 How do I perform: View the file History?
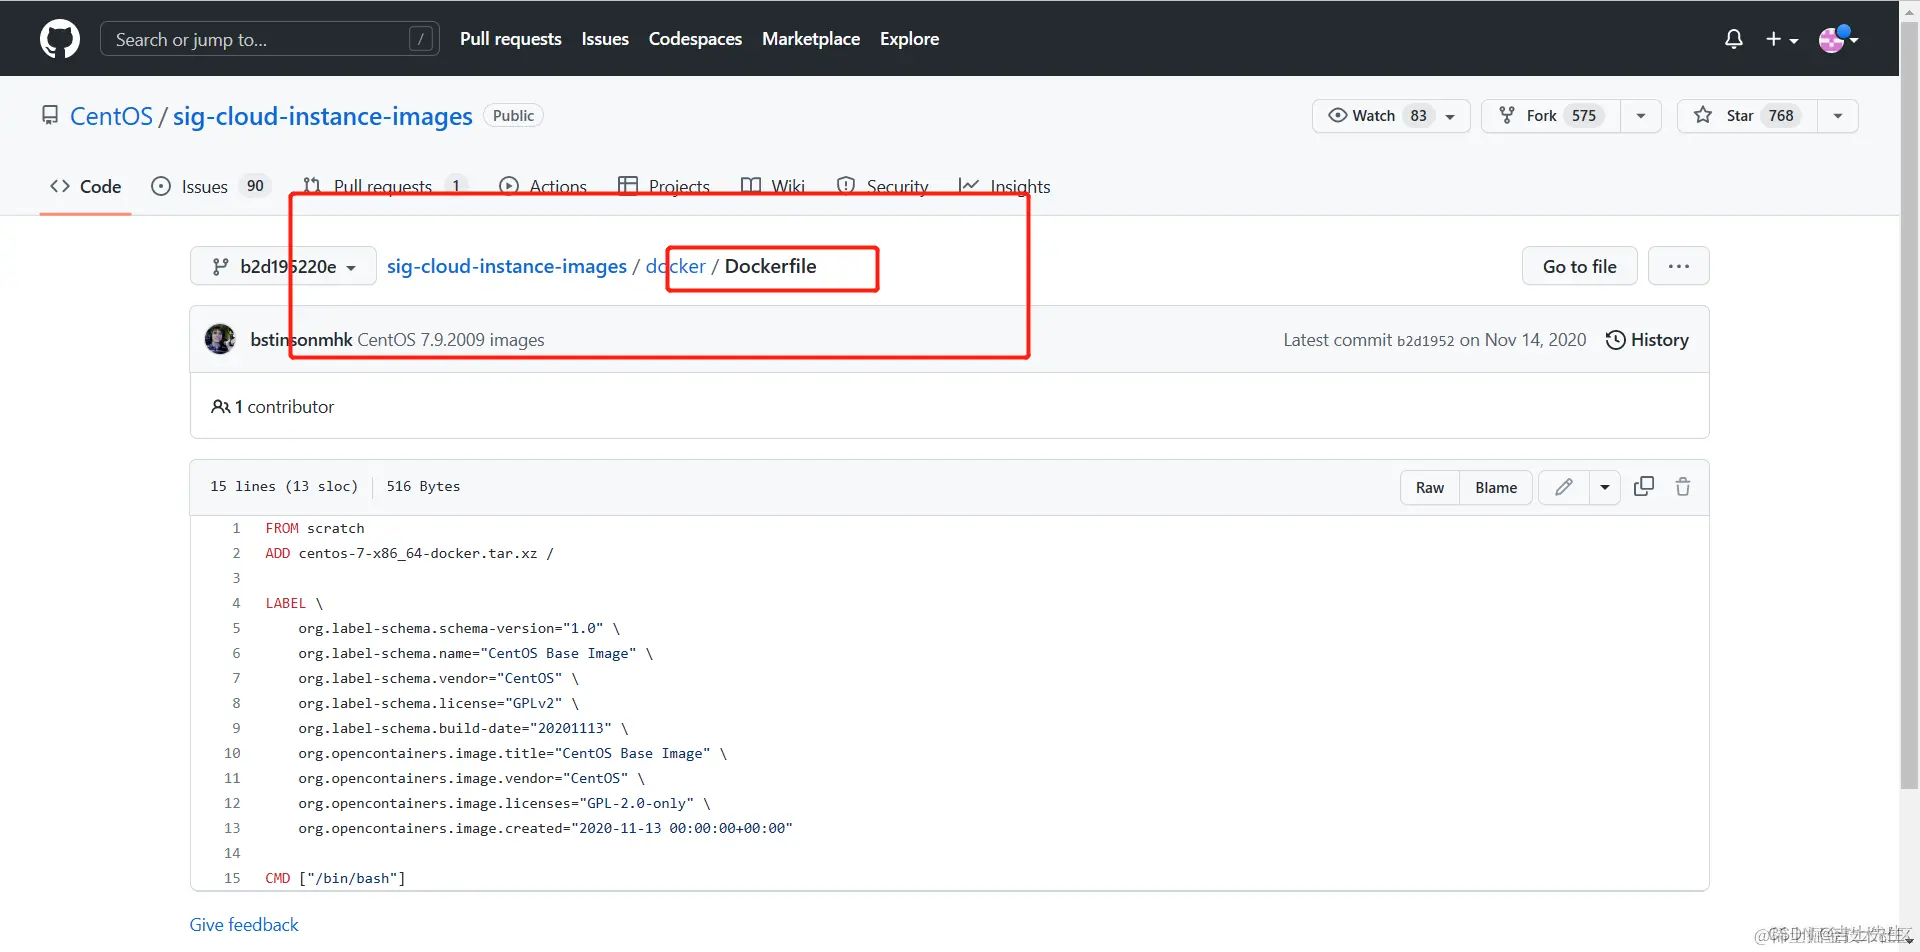(1647, 340)
